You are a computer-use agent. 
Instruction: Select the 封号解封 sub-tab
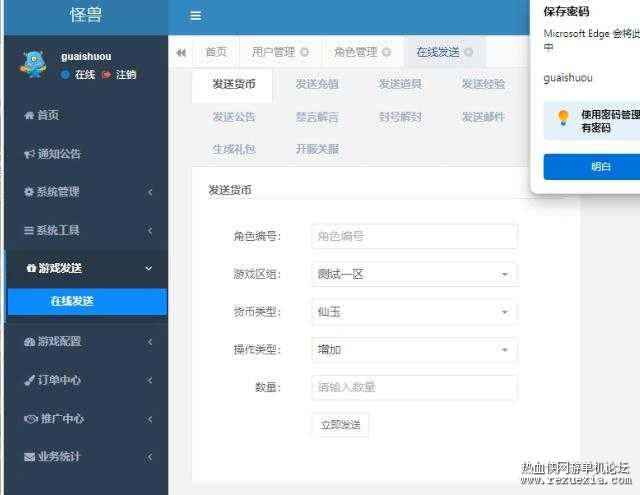pyautogui.click(x=400, y=118)
